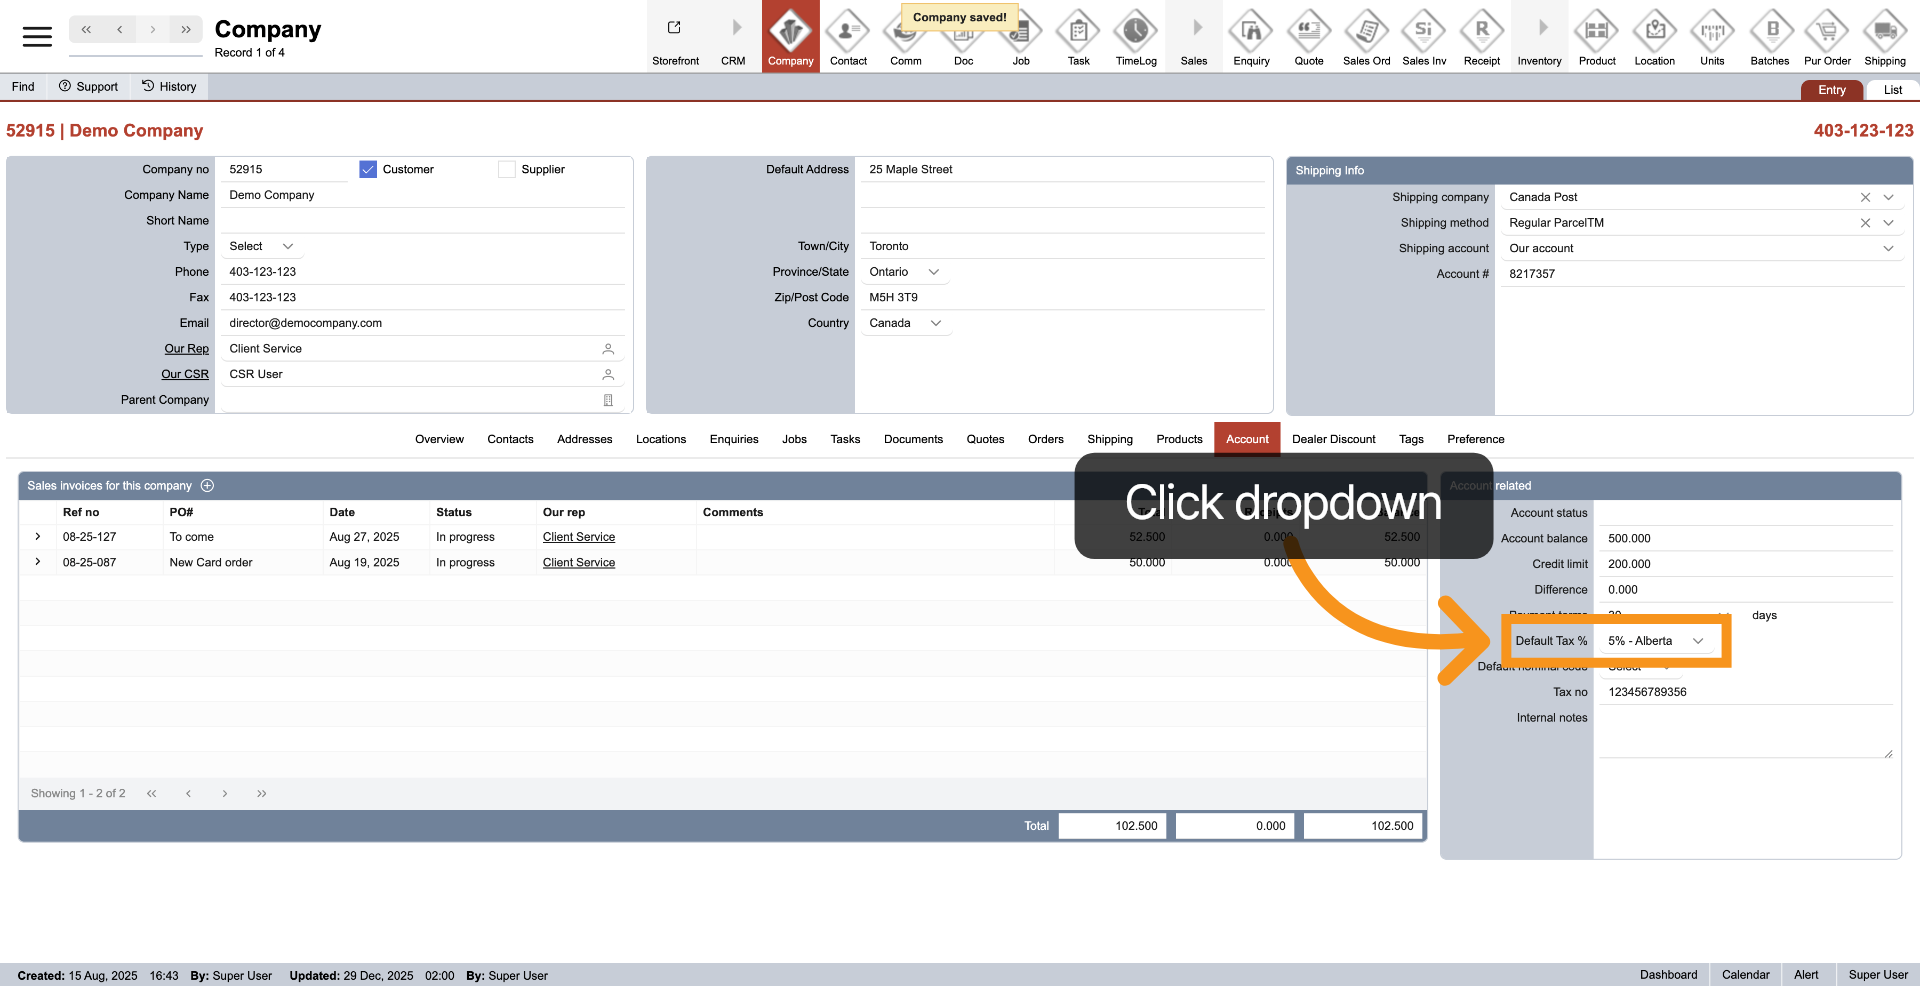Switch to the List view toggle
This screenshot has height=986, width=1920.
point(1892,90)
